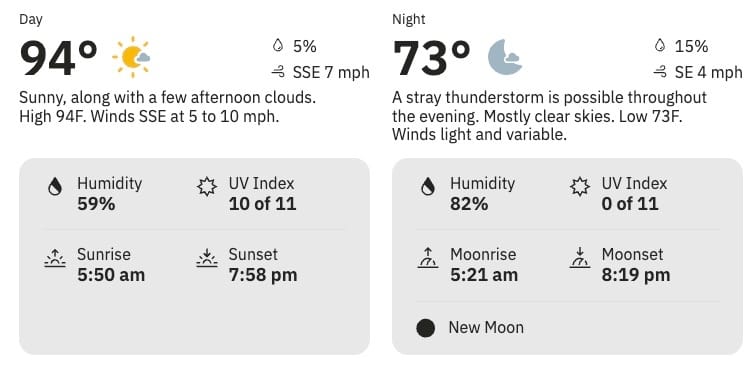Click the night moon and cloud icon
Screen dimensions: 756x366
(x=504, y=57)
